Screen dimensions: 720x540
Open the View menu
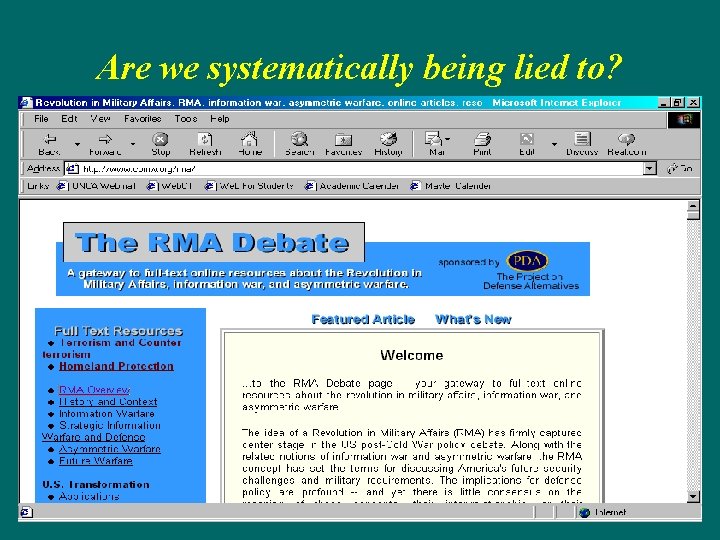pyautogui.click(x=100, y=119)
